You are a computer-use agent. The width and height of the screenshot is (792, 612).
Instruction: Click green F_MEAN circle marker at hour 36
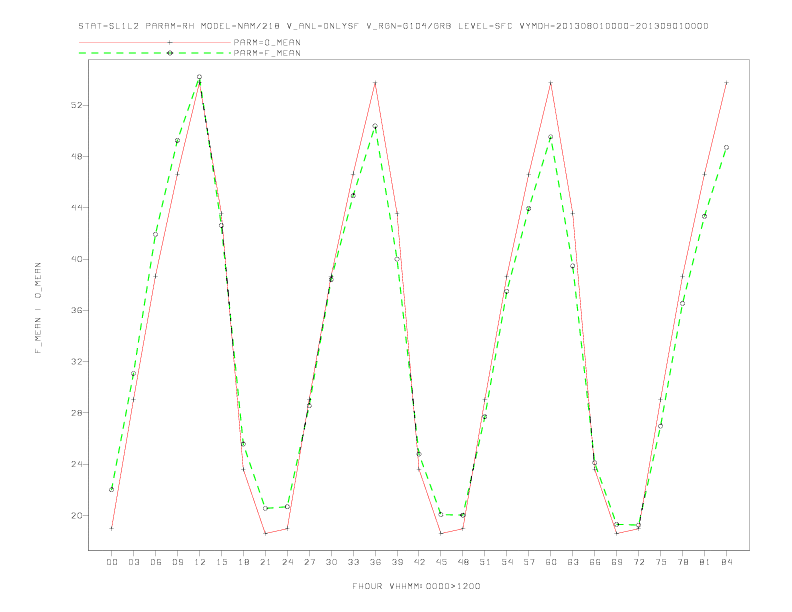pyautogui.click(x=375, y=126)
